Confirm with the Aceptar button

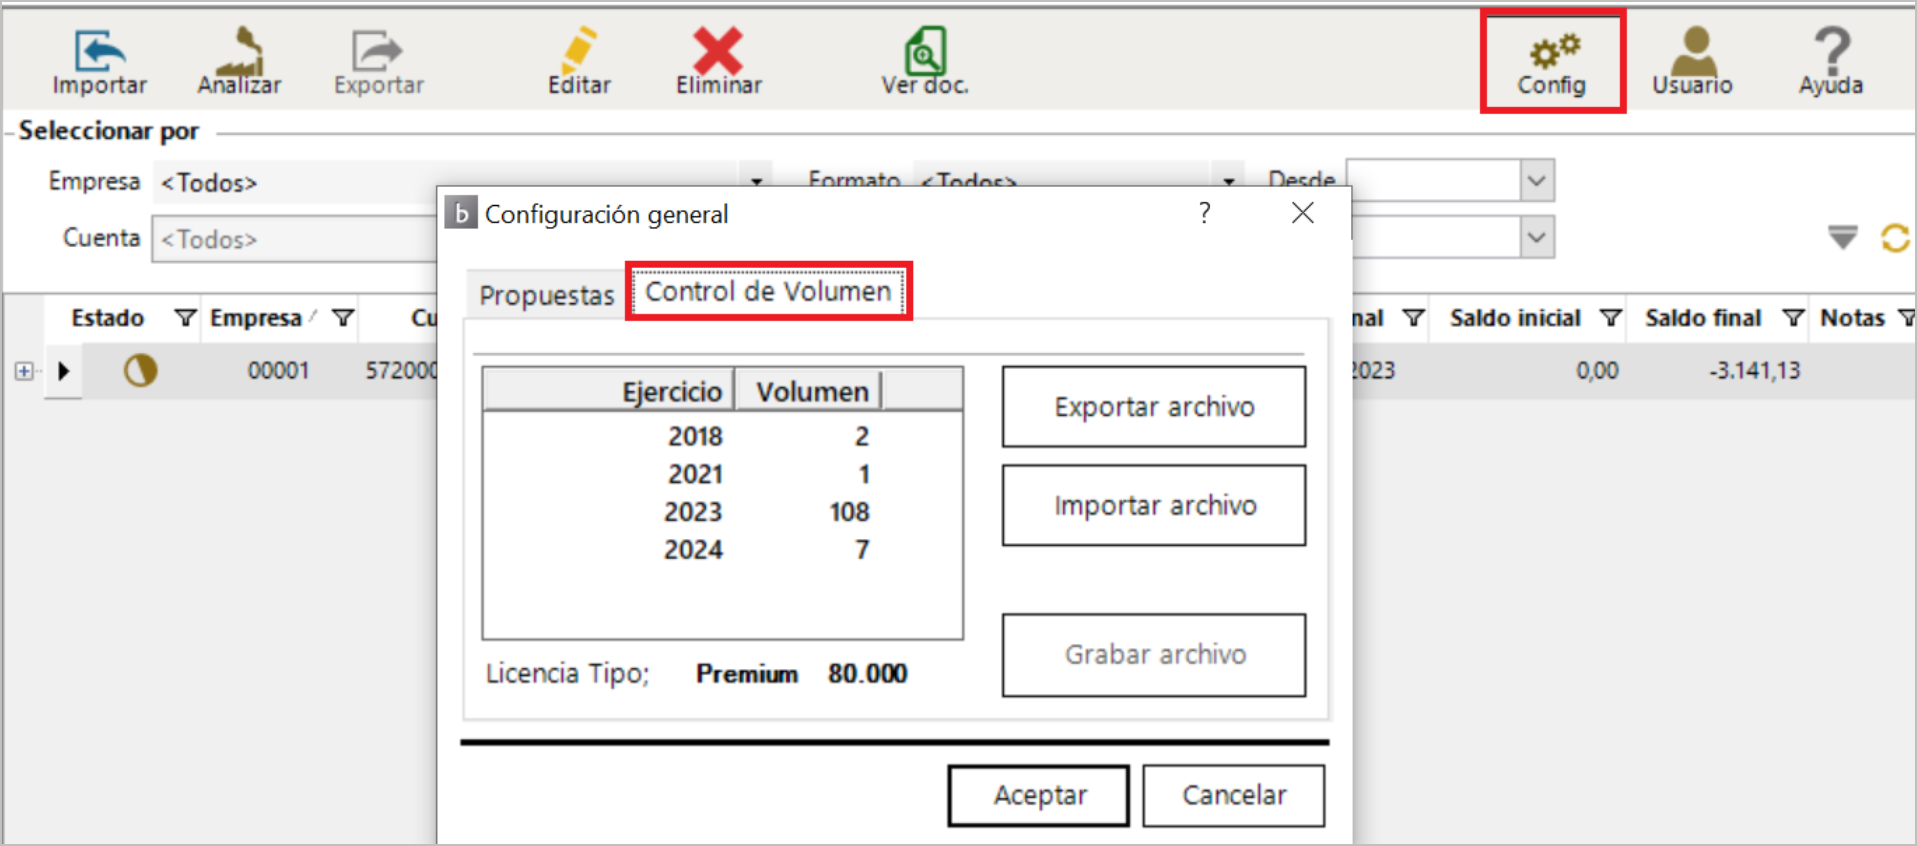coord(1039,796)
